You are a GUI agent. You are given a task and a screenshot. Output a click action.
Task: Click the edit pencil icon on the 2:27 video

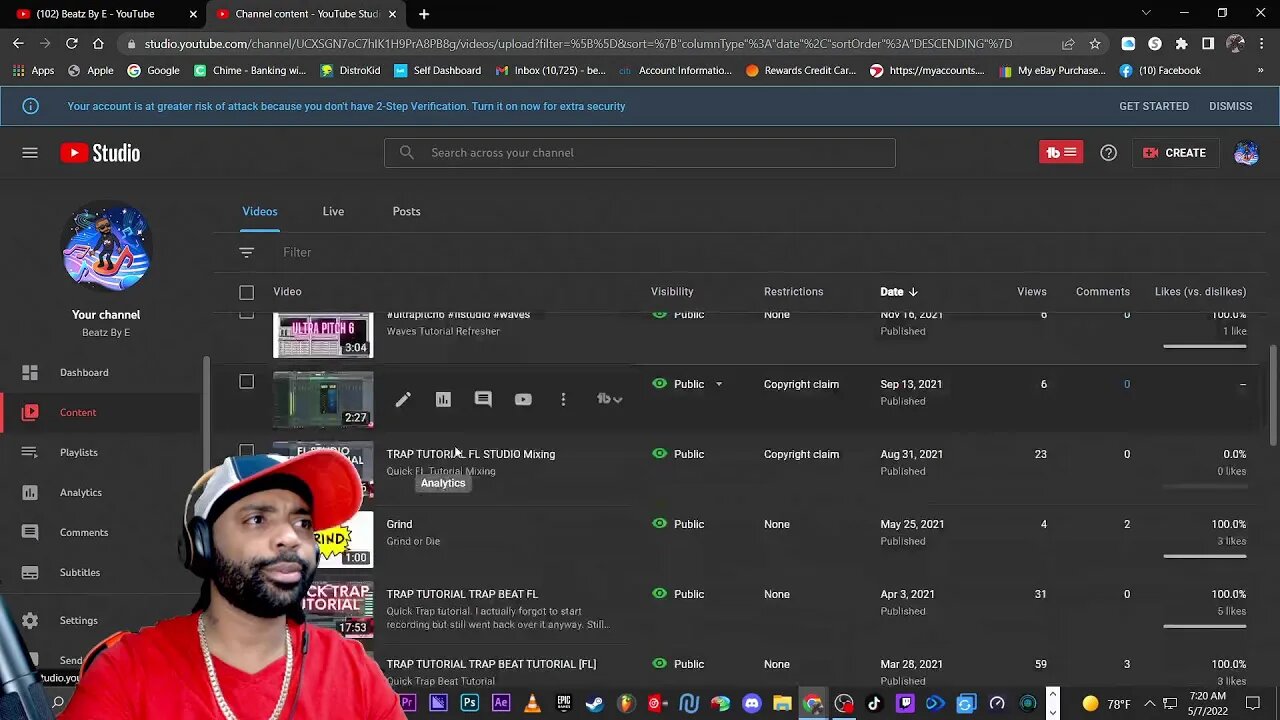(x=403, y=399)
